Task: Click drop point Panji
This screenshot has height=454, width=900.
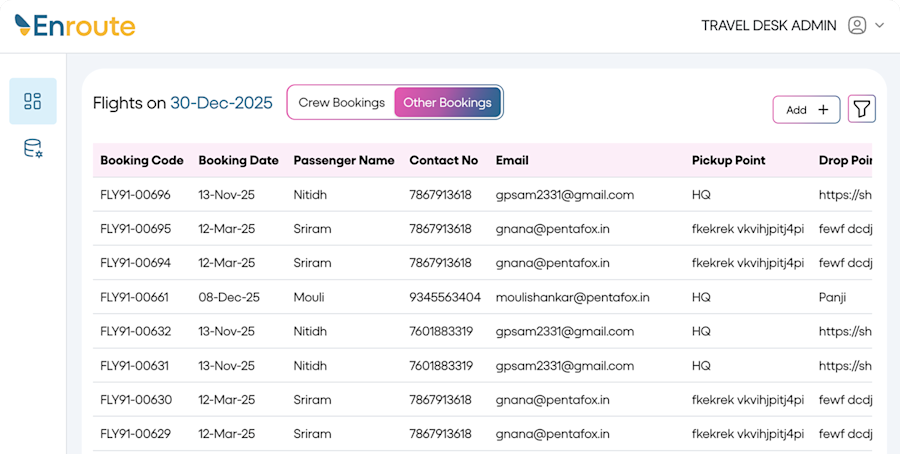Action: coord(832,297)
